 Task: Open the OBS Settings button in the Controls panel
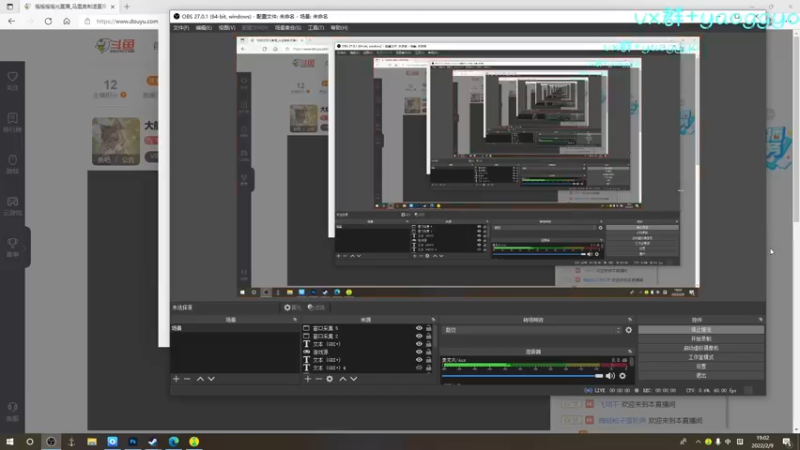tap(701, 366)
